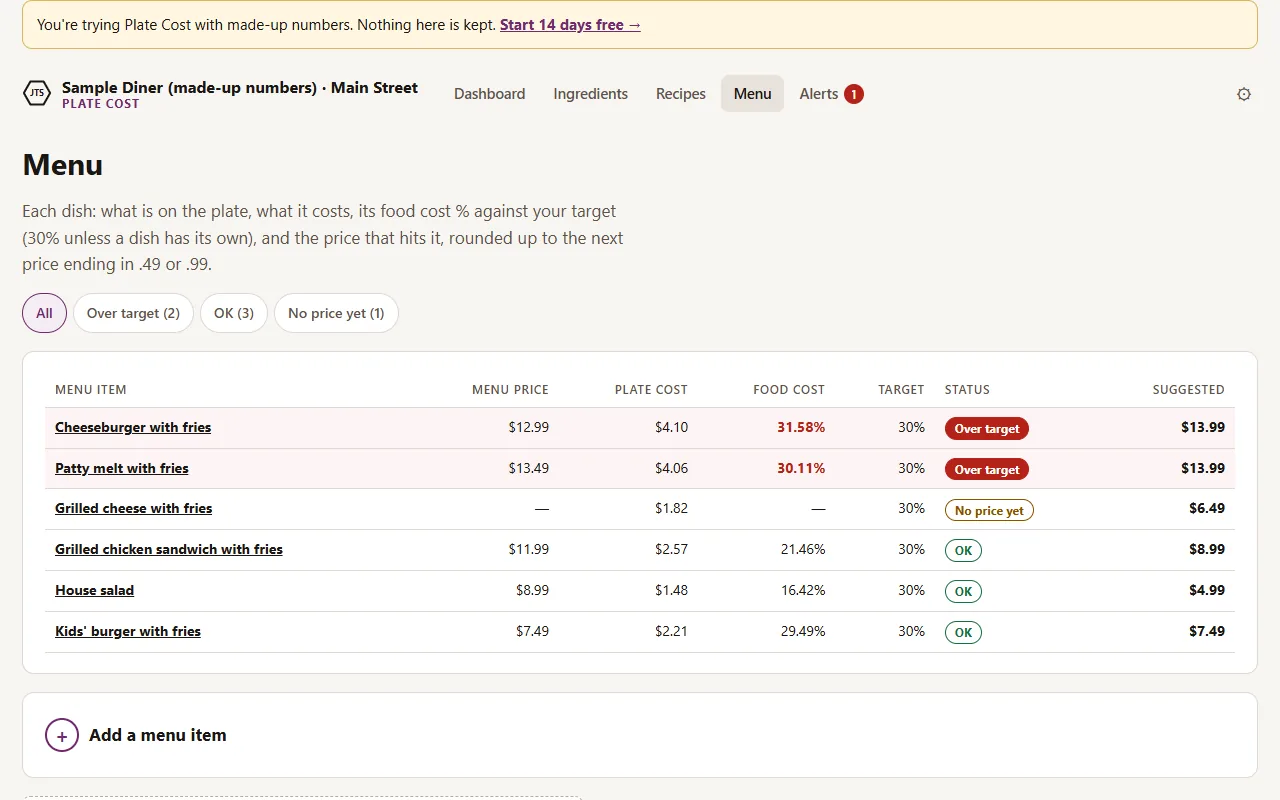Open the Alerts tab
This screenshot has height=800, width=1280.
[830, 94]
